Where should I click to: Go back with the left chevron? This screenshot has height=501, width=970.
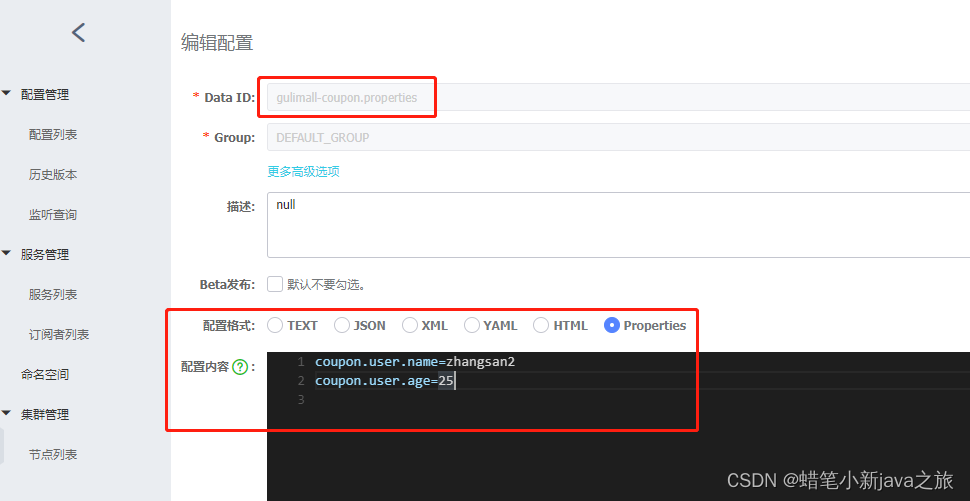79,32
